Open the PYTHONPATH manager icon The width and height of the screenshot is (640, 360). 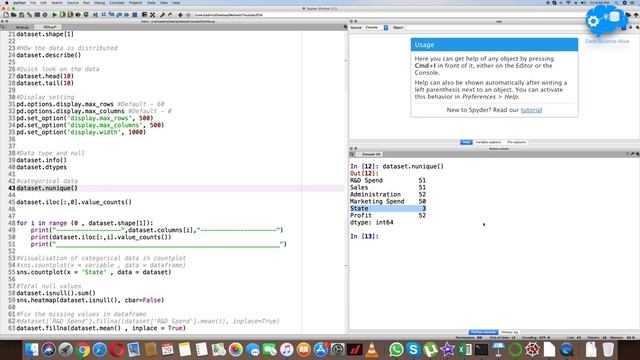coord(170,15)
